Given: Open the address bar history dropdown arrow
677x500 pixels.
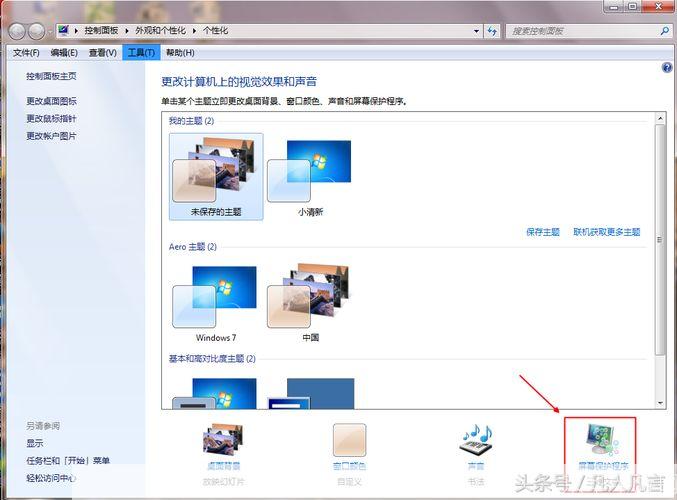Looking at the screenshot, I should [x=476, y=31].
